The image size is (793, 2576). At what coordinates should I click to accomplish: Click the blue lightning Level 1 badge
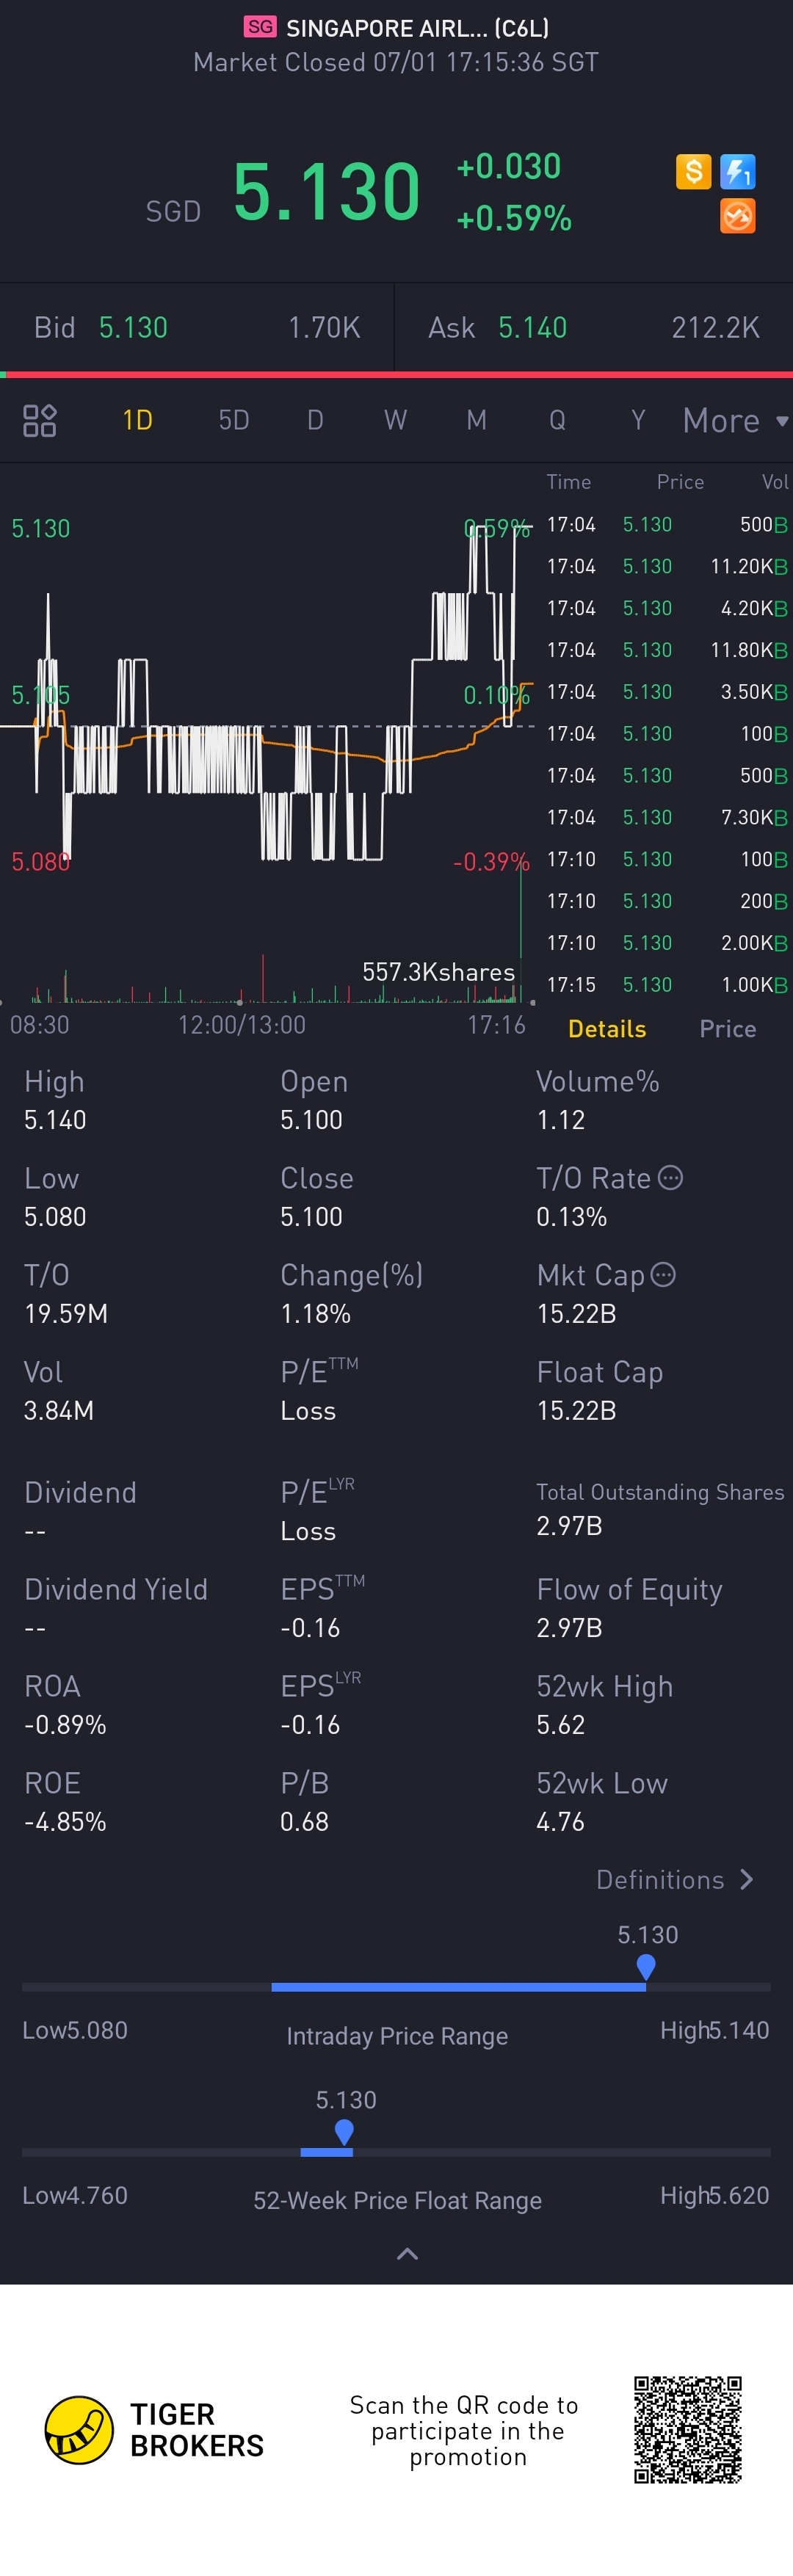[x=738, y=172]
